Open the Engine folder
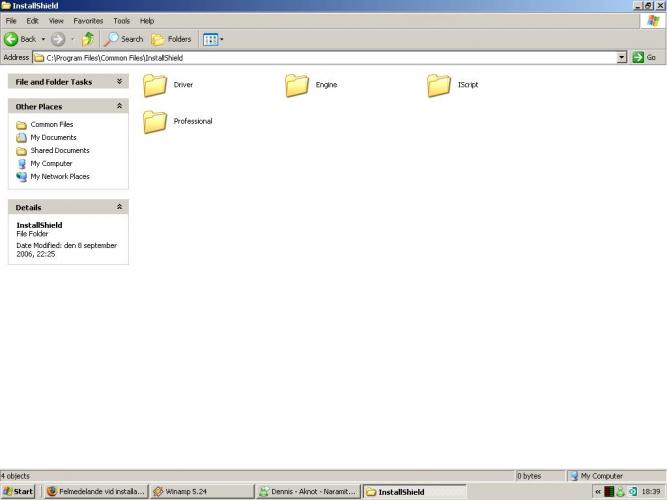Image resolution: width=667 pixels, height=500 pixels. (x=297, y=85)
